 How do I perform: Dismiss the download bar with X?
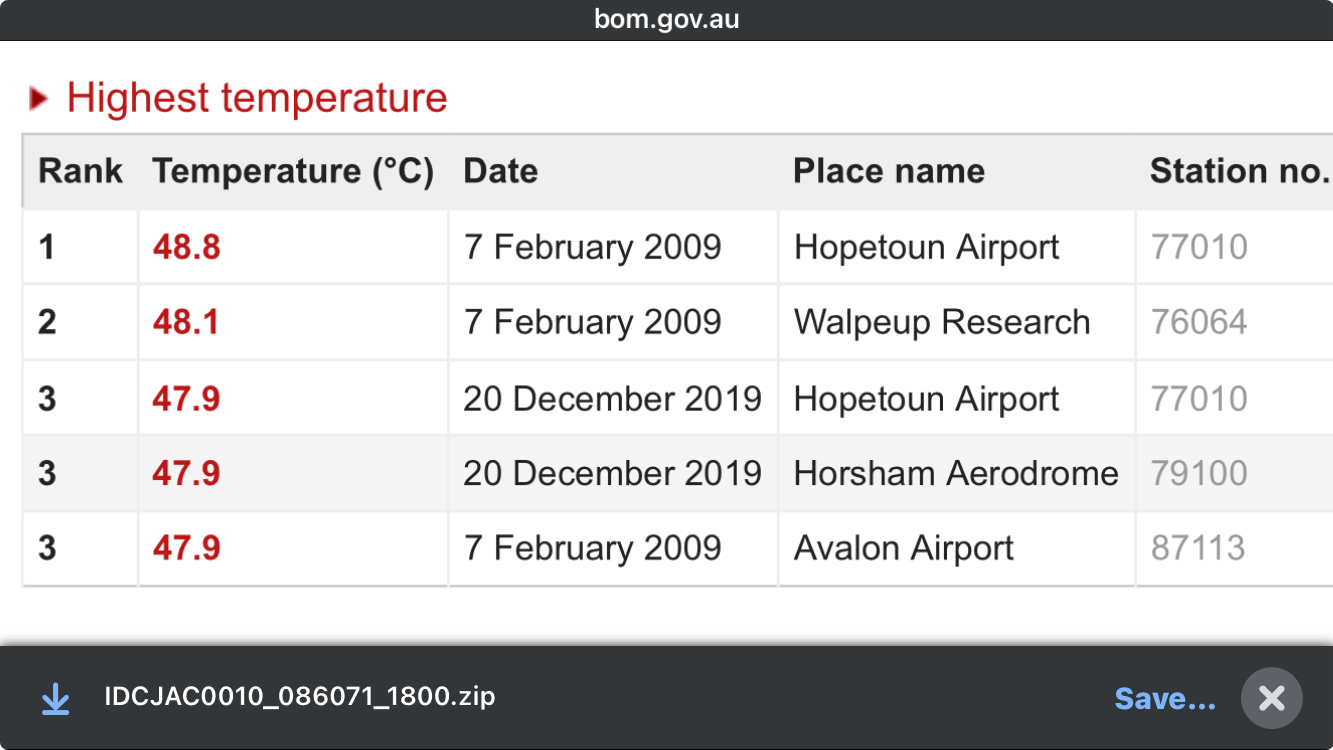pyautogui.click(x=1271, y=697)
